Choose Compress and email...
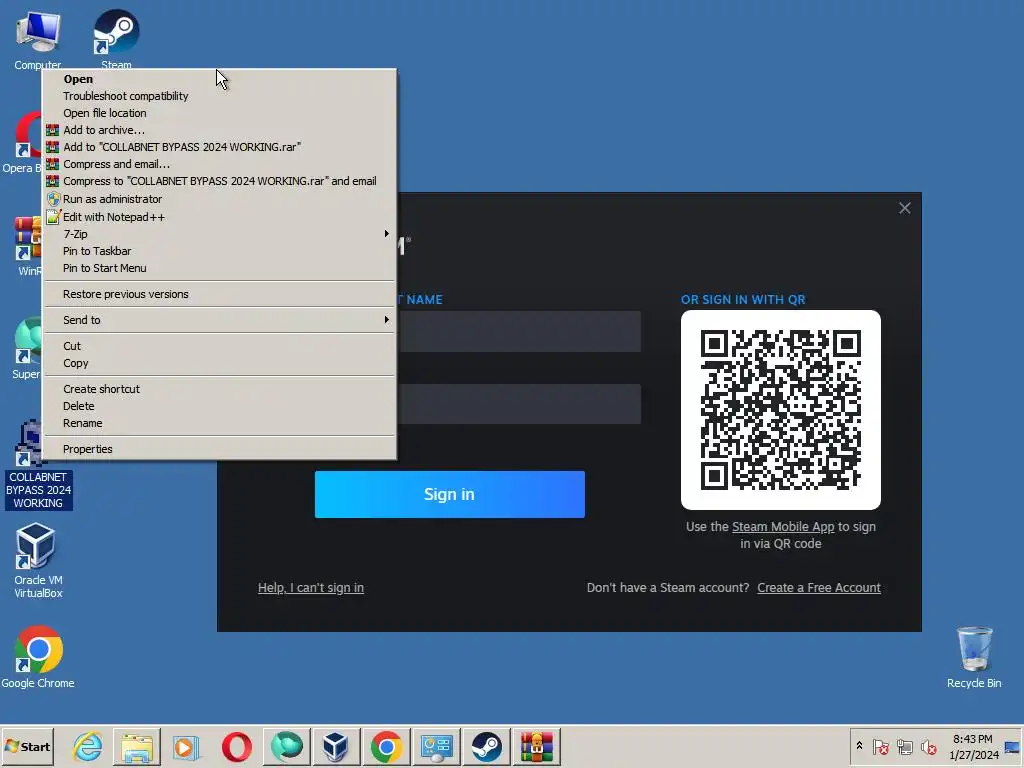The width and height of the screenshot is (1024, 768). tap(219, 164)
